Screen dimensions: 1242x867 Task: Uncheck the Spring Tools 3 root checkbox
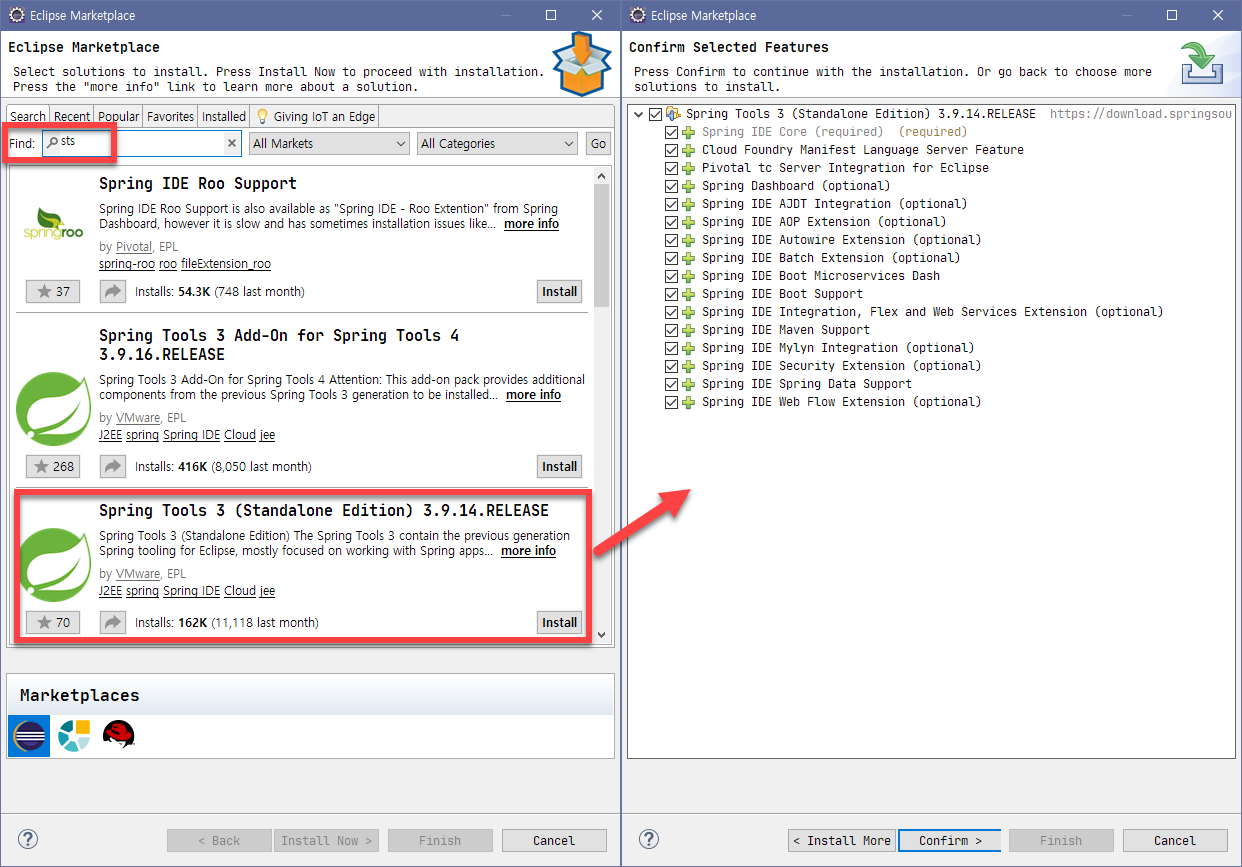655,114
